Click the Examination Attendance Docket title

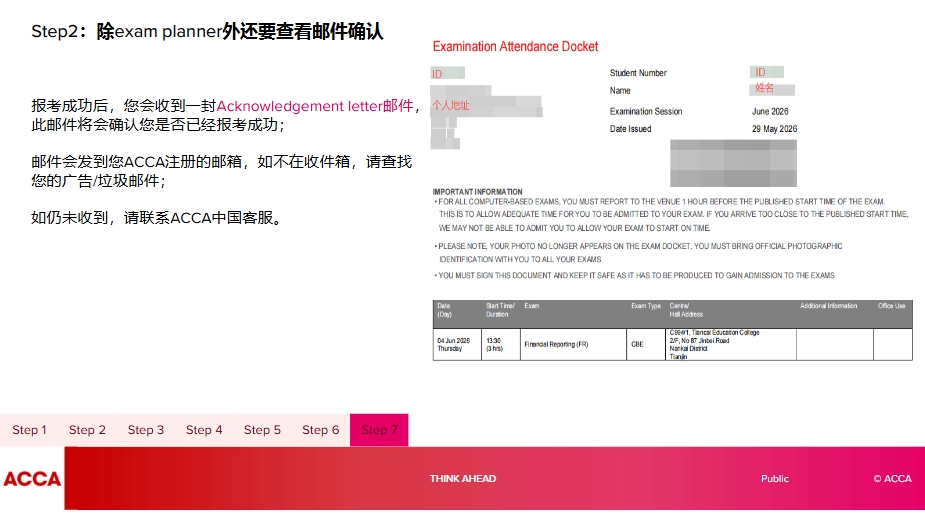coord(516,47)
